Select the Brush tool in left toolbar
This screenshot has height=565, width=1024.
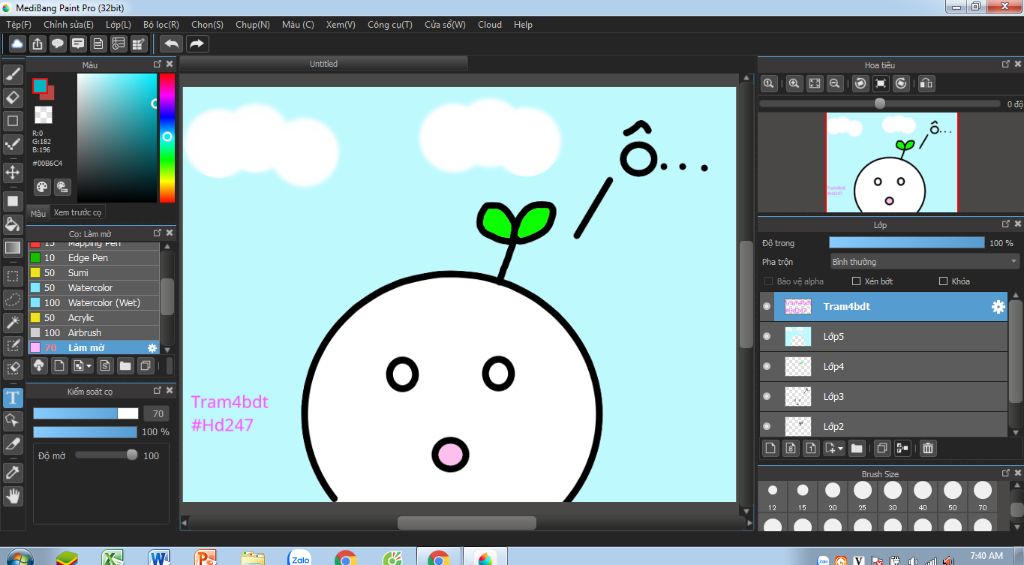point(12,74)
